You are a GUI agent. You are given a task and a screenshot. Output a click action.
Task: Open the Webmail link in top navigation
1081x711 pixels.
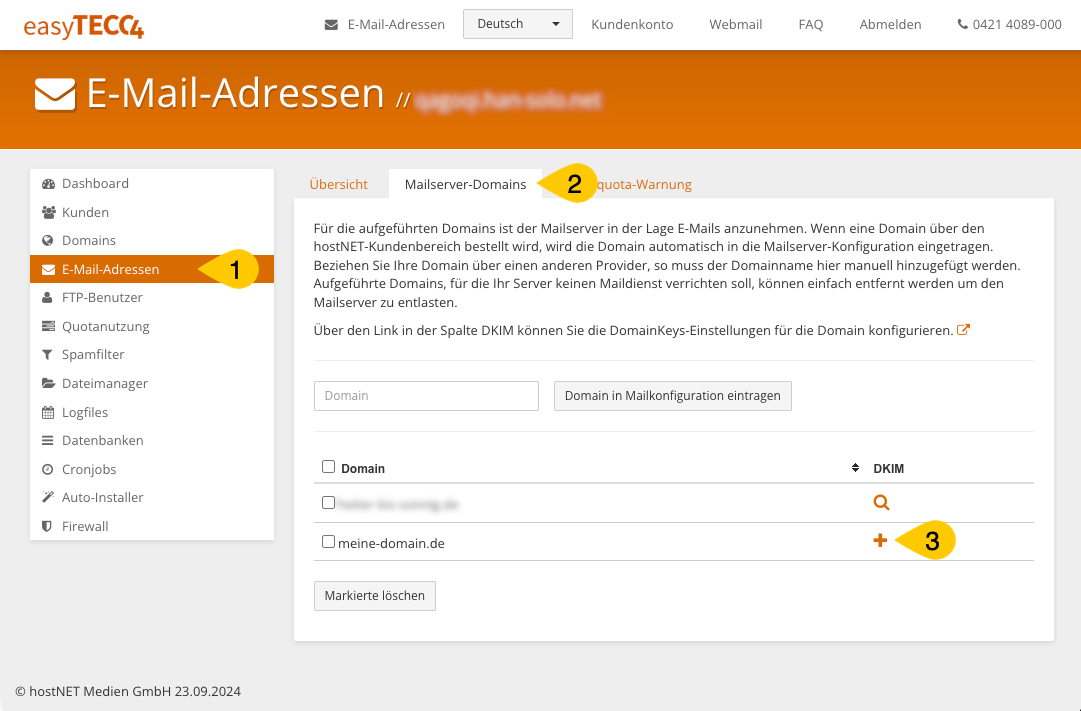click(735, 25)
